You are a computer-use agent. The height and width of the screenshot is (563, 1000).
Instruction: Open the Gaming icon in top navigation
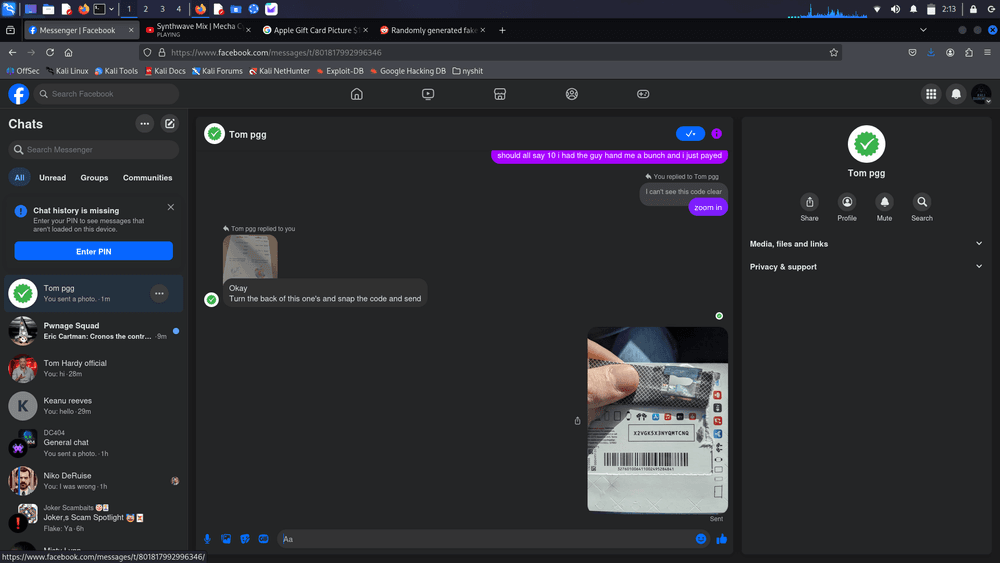(643, 94)
